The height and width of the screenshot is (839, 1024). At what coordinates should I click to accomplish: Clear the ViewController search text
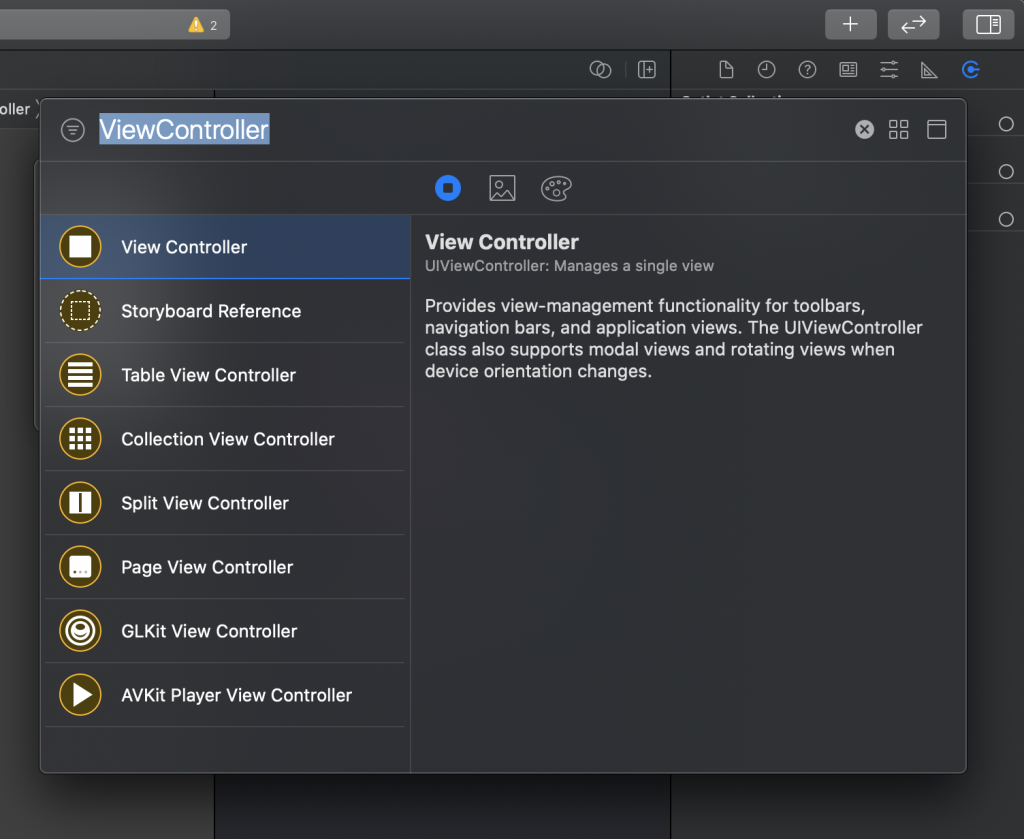click(864, 129)
